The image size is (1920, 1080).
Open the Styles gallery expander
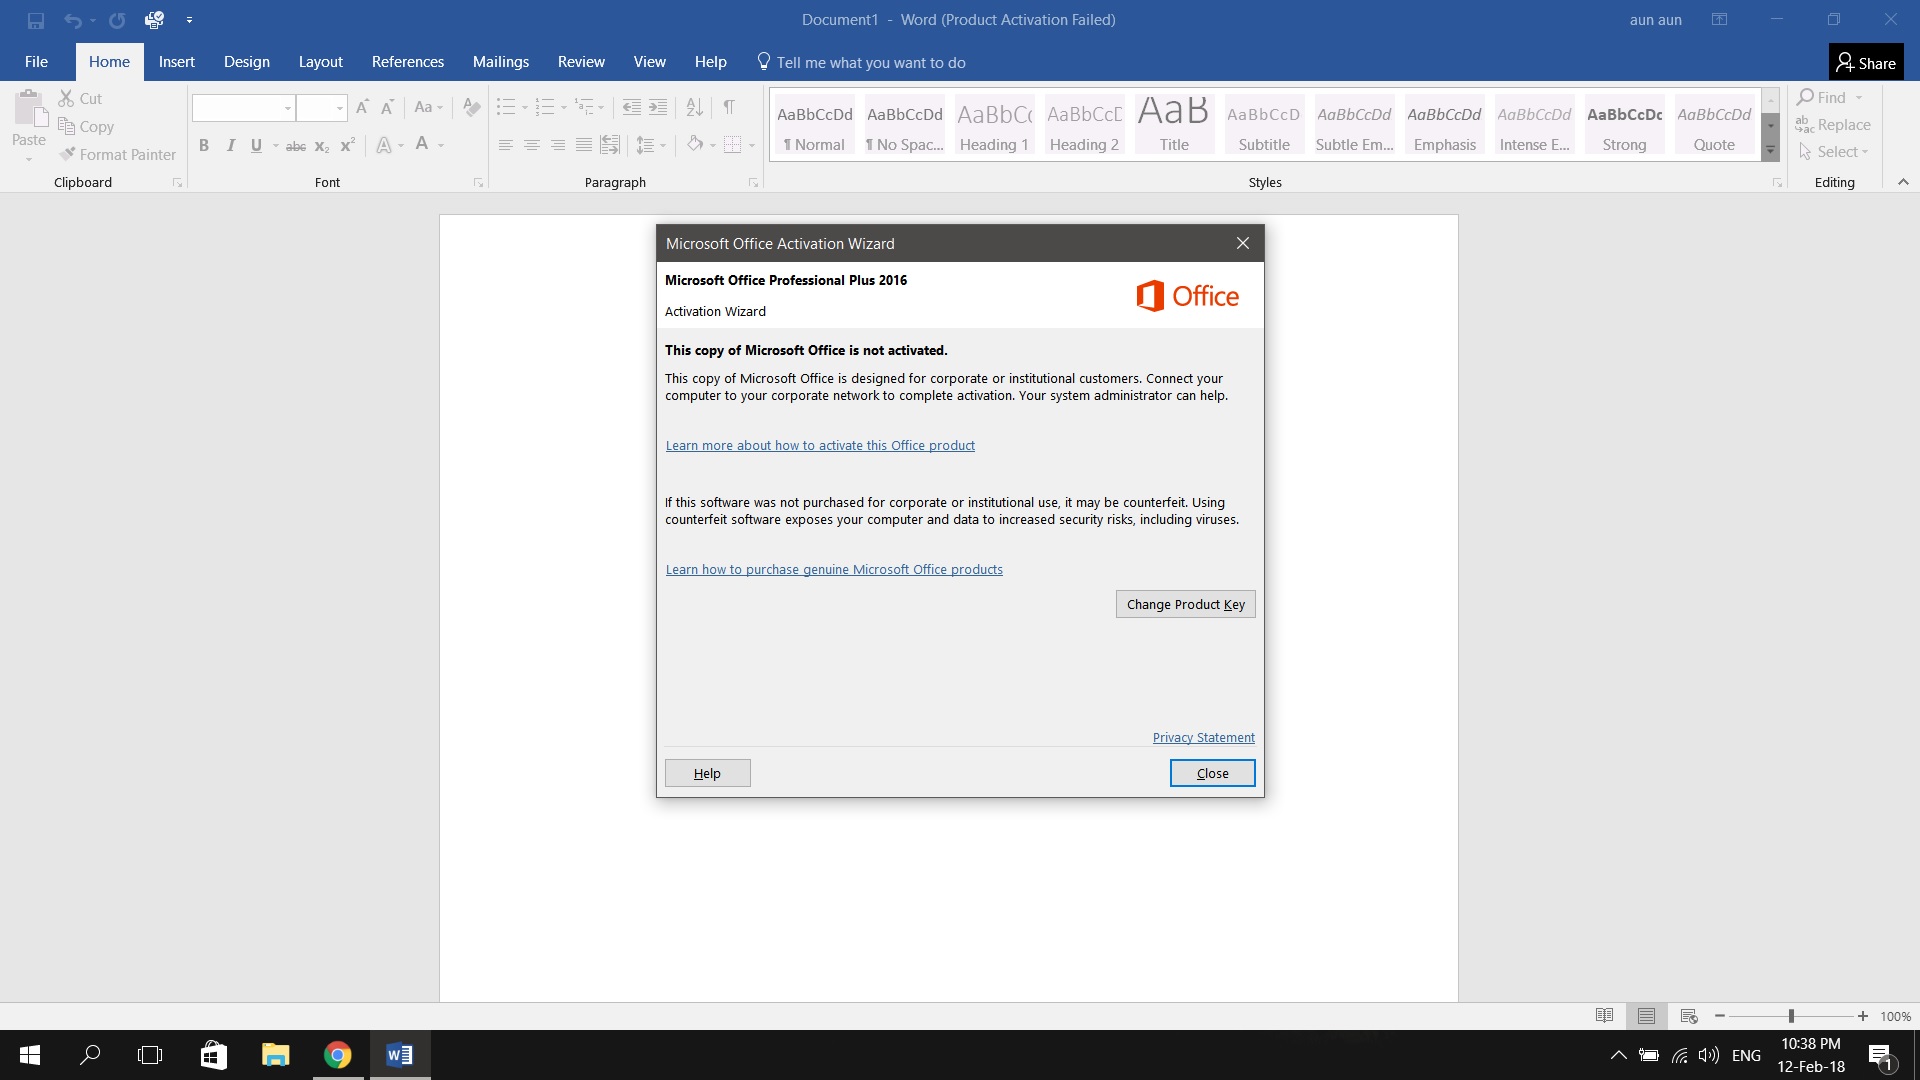point(1771,150)
